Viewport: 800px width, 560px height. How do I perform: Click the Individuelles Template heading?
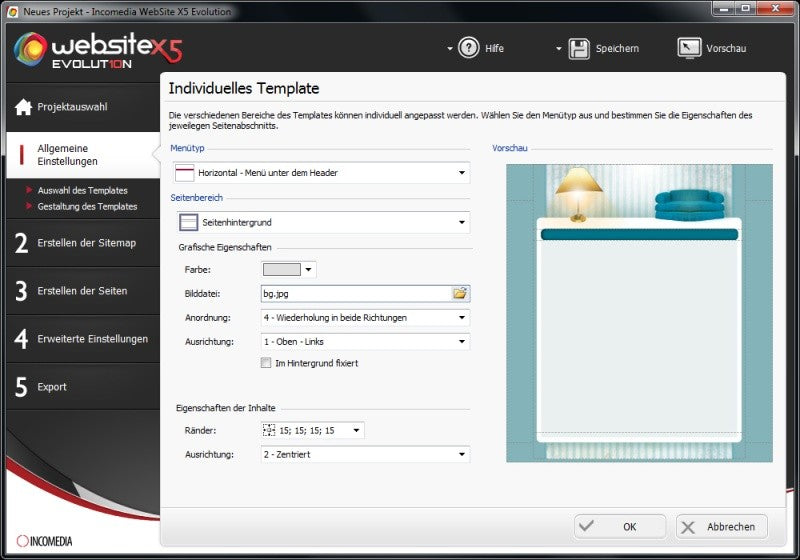click(x=244, y=88)
